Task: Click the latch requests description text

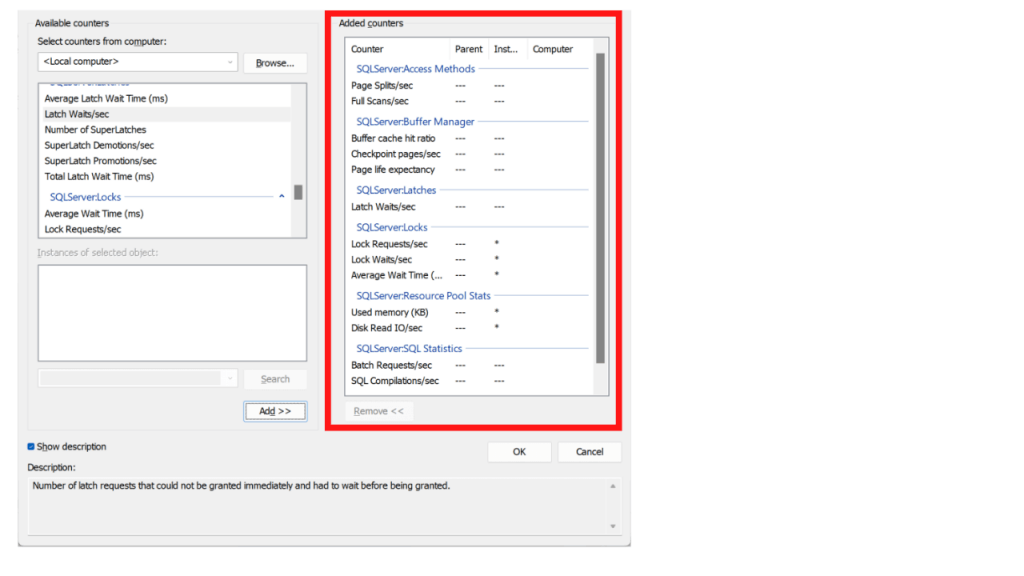Action: [241, 486]
